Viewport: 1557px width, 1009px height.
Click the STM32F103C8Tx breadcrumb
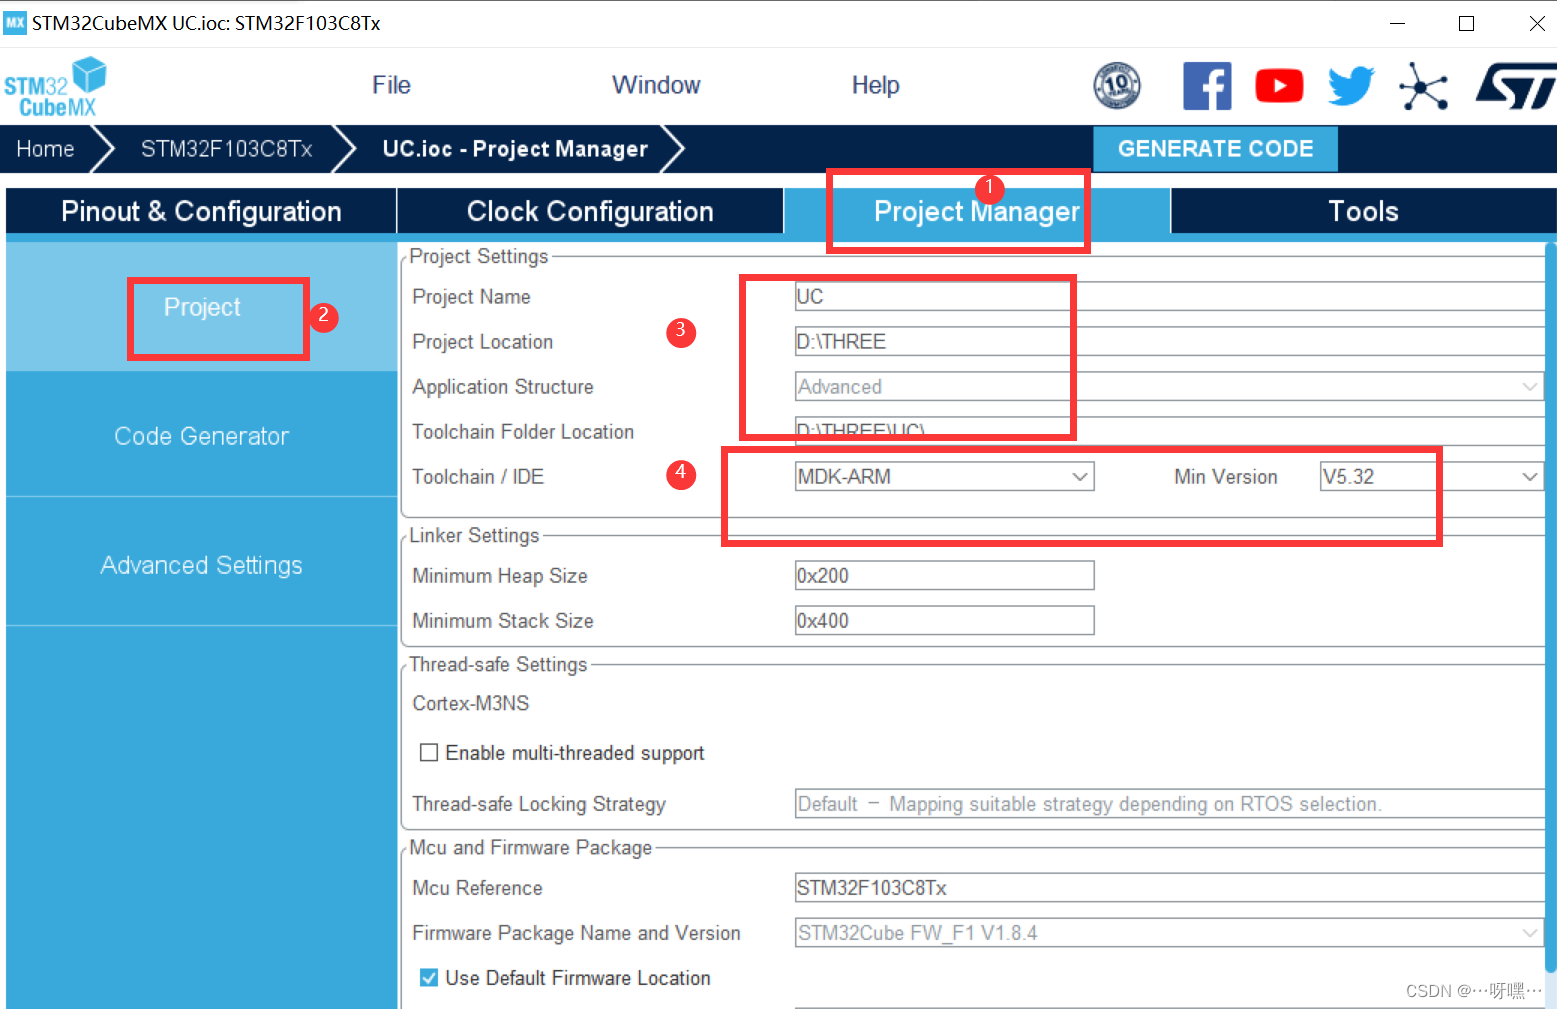click(x=227, y=149)
